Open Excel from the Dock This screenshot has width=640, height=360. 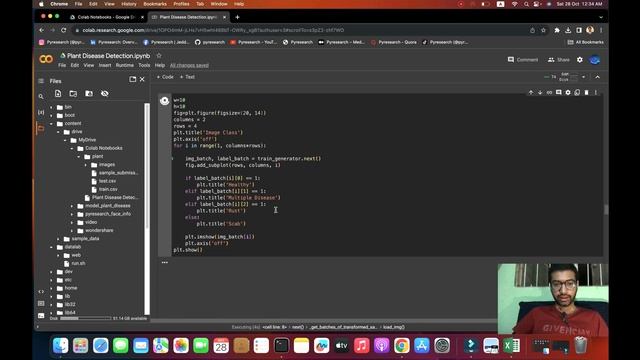(511, 346)
